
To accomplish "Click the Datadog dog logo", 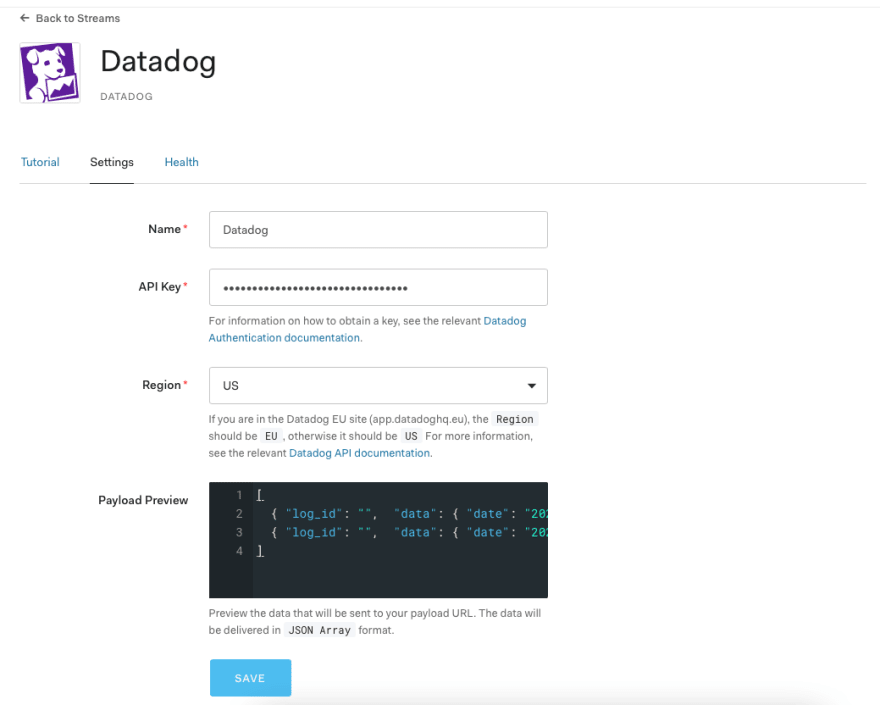I will click(50, 72).
